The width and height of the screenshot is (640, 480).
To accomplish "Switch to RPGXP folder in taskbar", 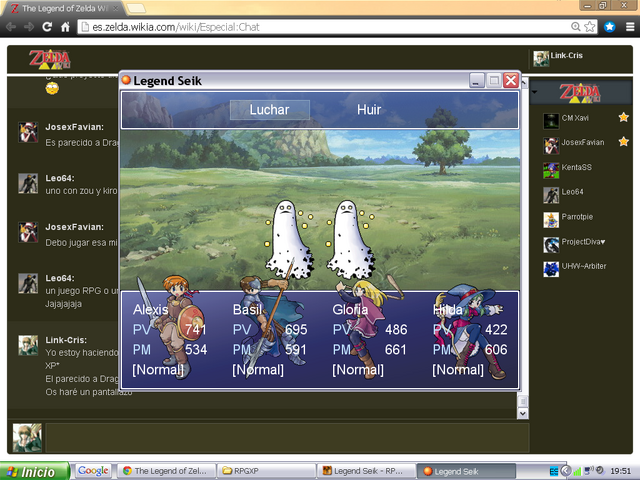I will point(266,471).
